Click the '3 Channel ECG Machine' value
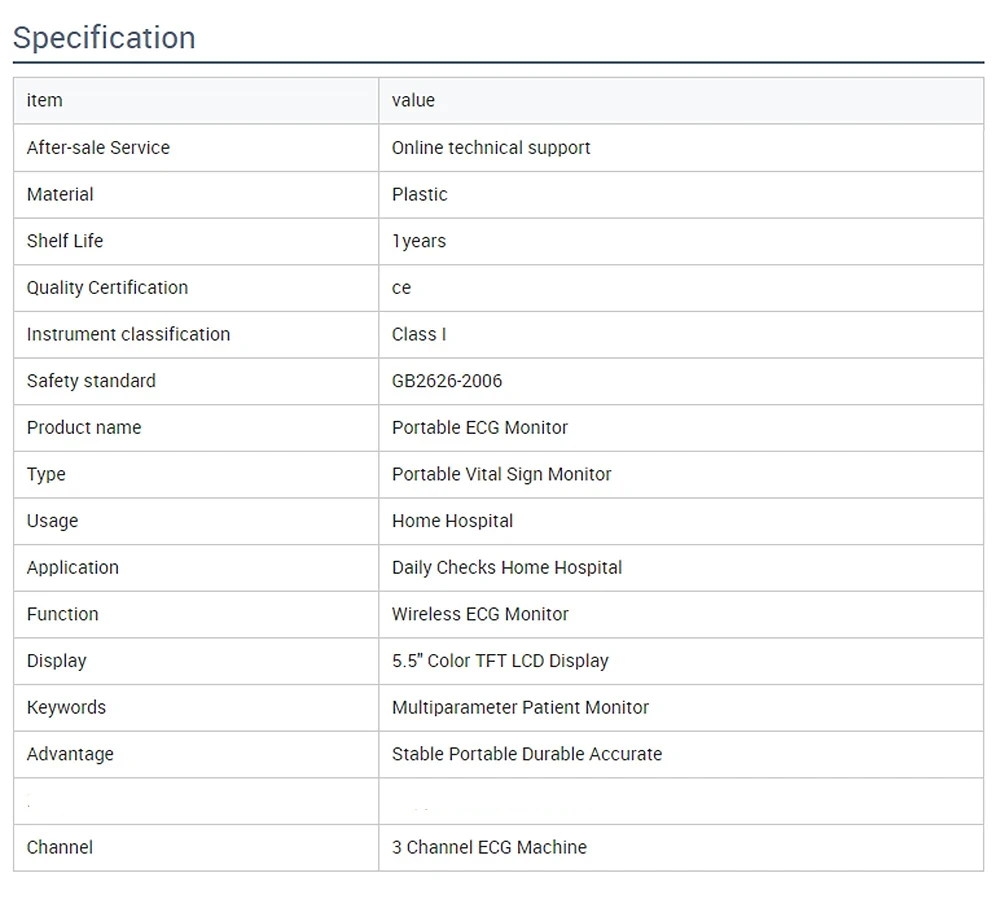 coord(489,847)
